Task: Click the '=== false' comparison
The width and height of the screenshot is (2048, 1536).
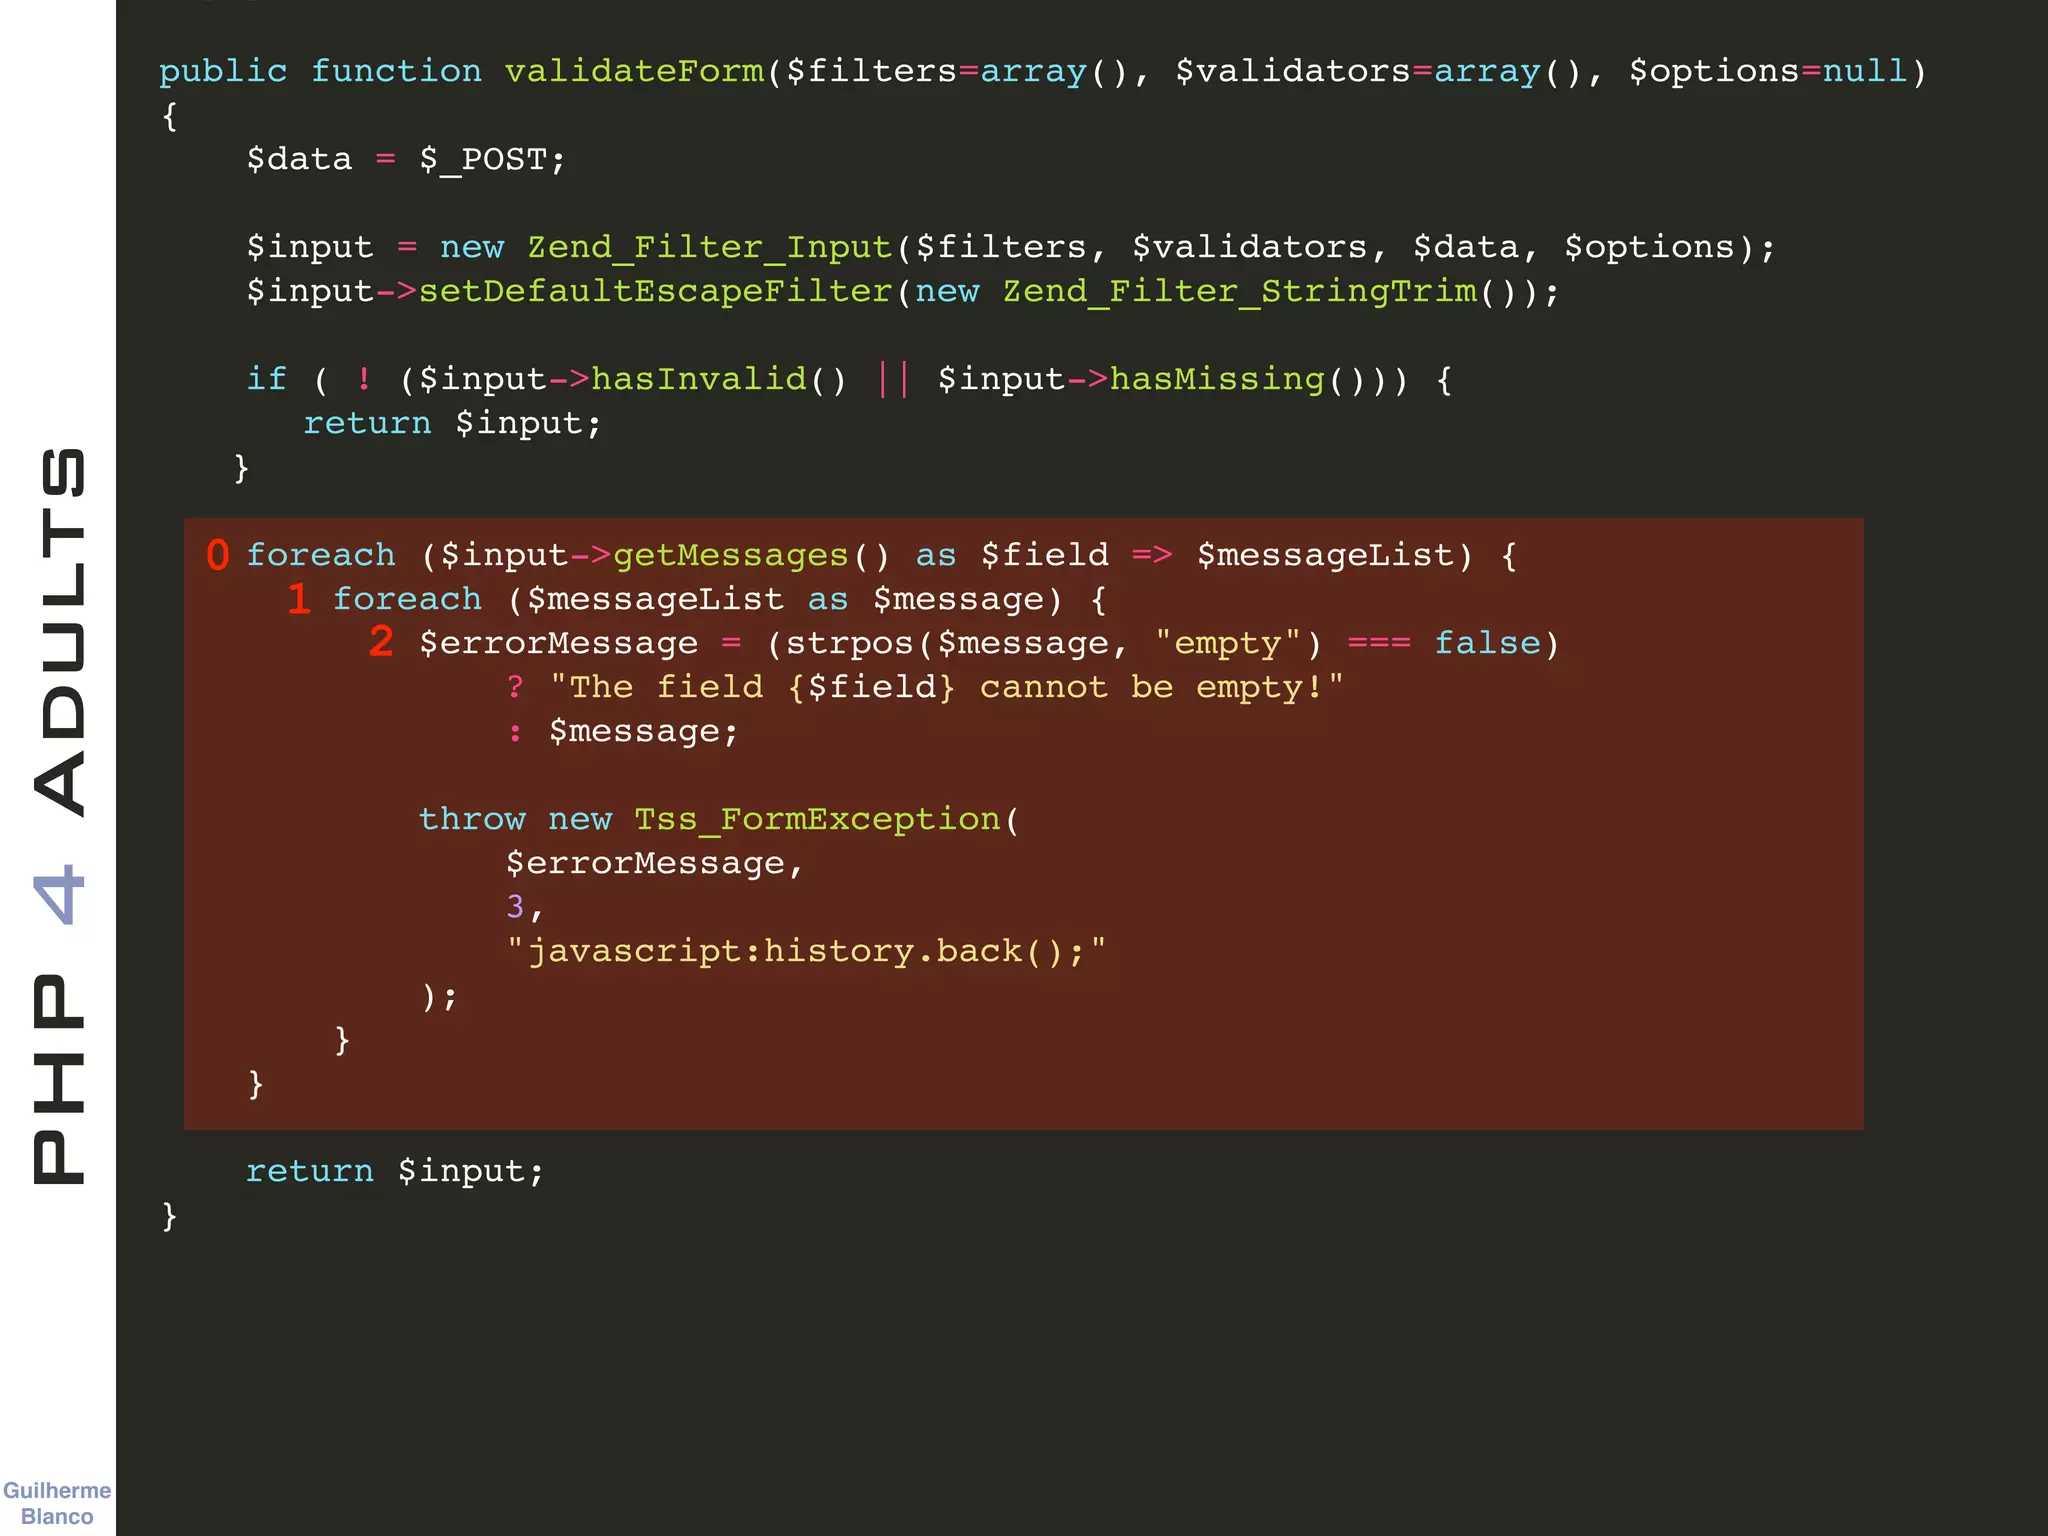Action: (1444, 643)
